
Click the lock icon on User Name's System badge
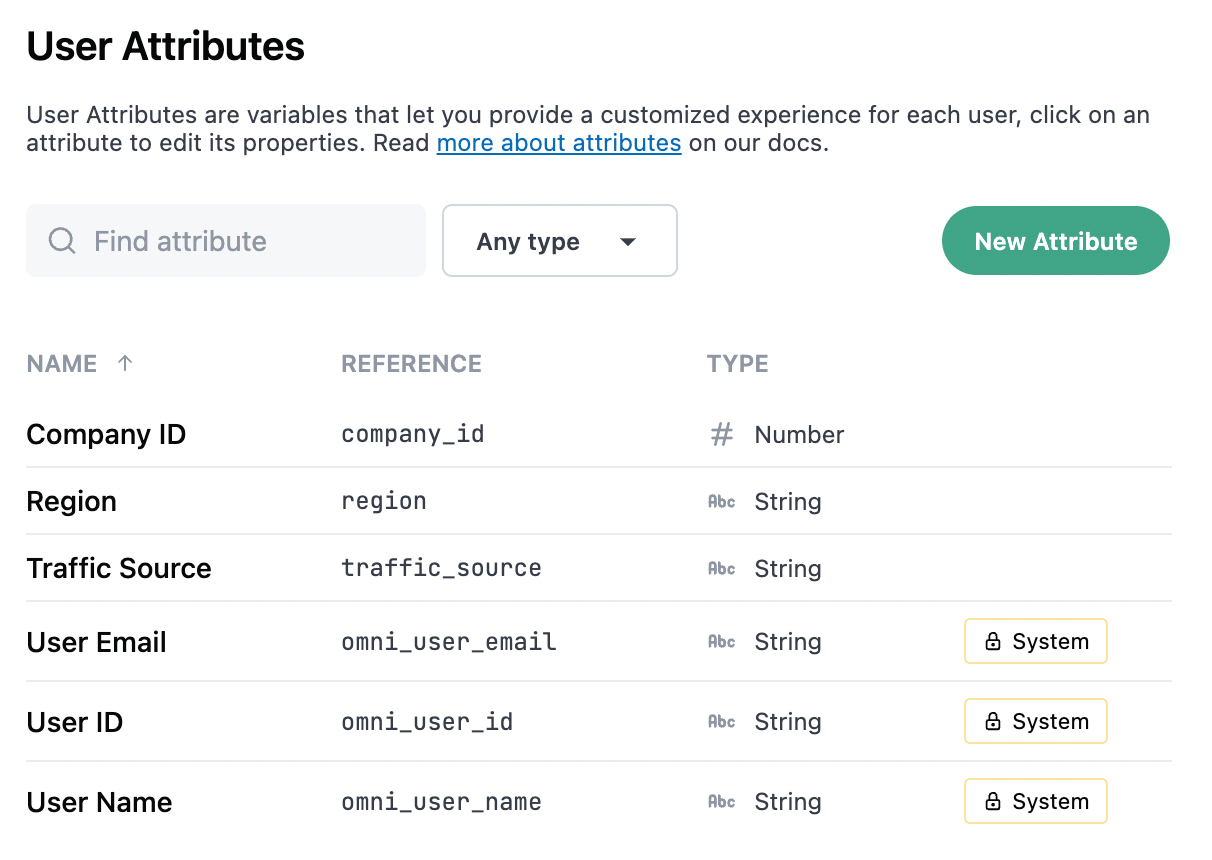click(x=992, y=801)
